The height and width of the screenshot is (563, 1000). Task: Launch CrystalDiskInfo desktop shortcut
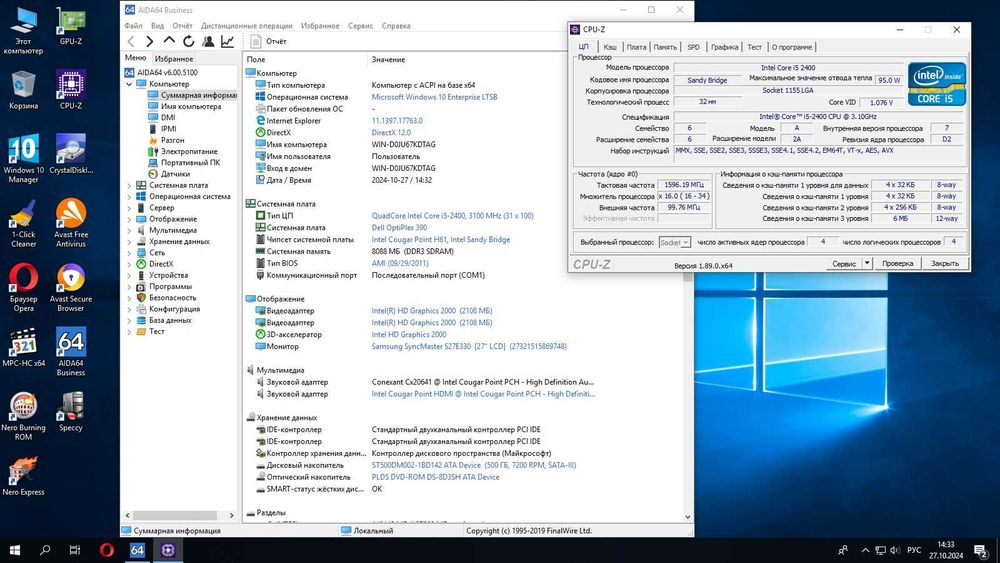(x=71, y=154)
